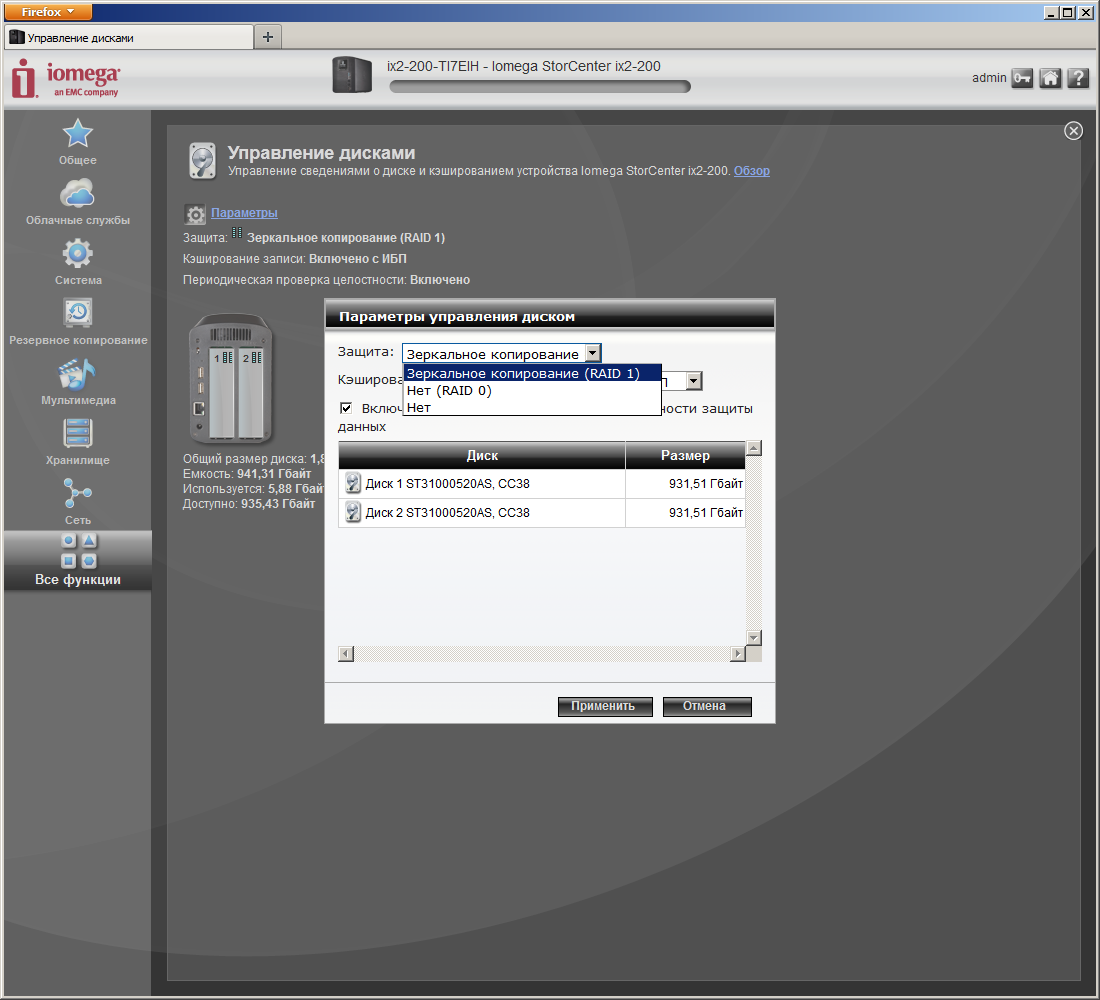Screen dimensions: 1100x1000
Task: Click the two-bay NAS device image
Action: [x=231, y=378]
